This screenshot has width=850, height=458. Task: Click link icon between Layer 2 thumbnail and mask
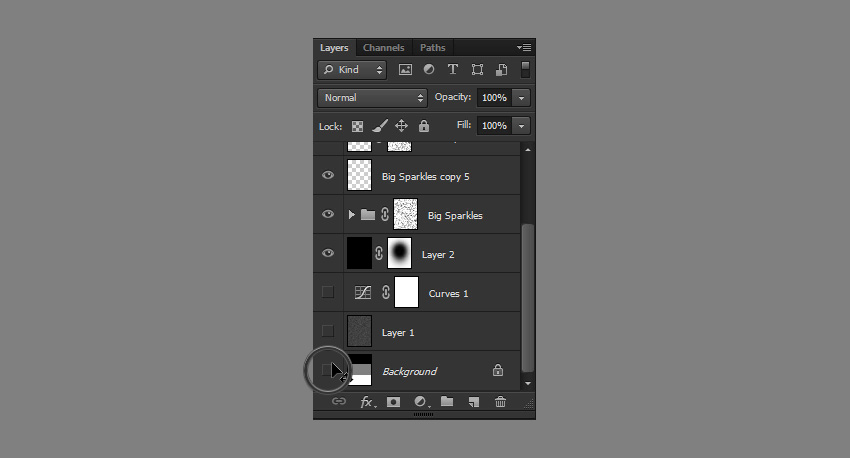point(379,253)
